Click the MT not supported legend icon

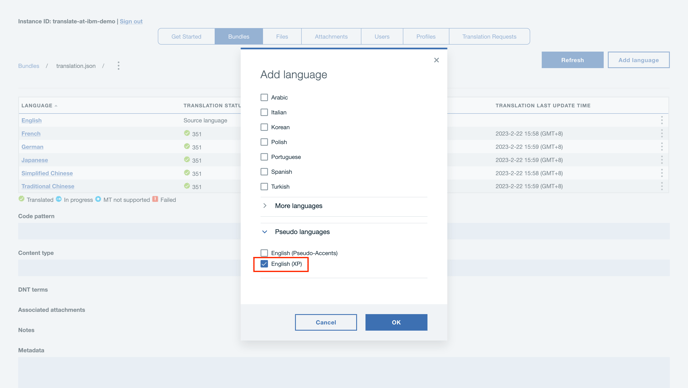pos(98,199)
